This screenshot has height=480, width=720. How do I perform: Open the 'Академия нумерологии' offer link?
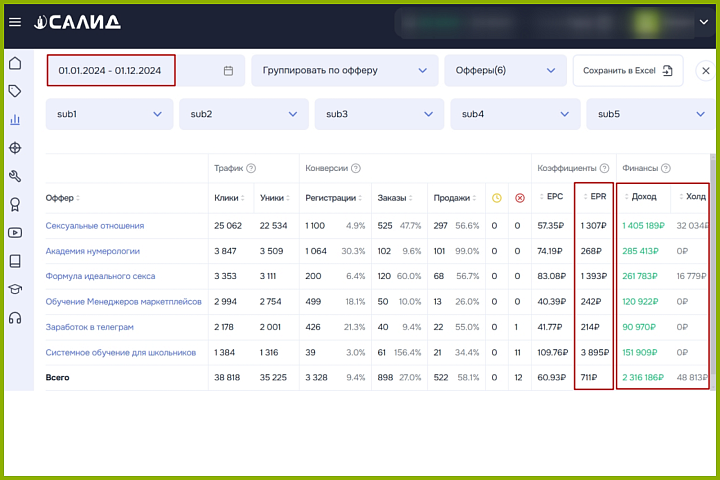tap(93, 251)
